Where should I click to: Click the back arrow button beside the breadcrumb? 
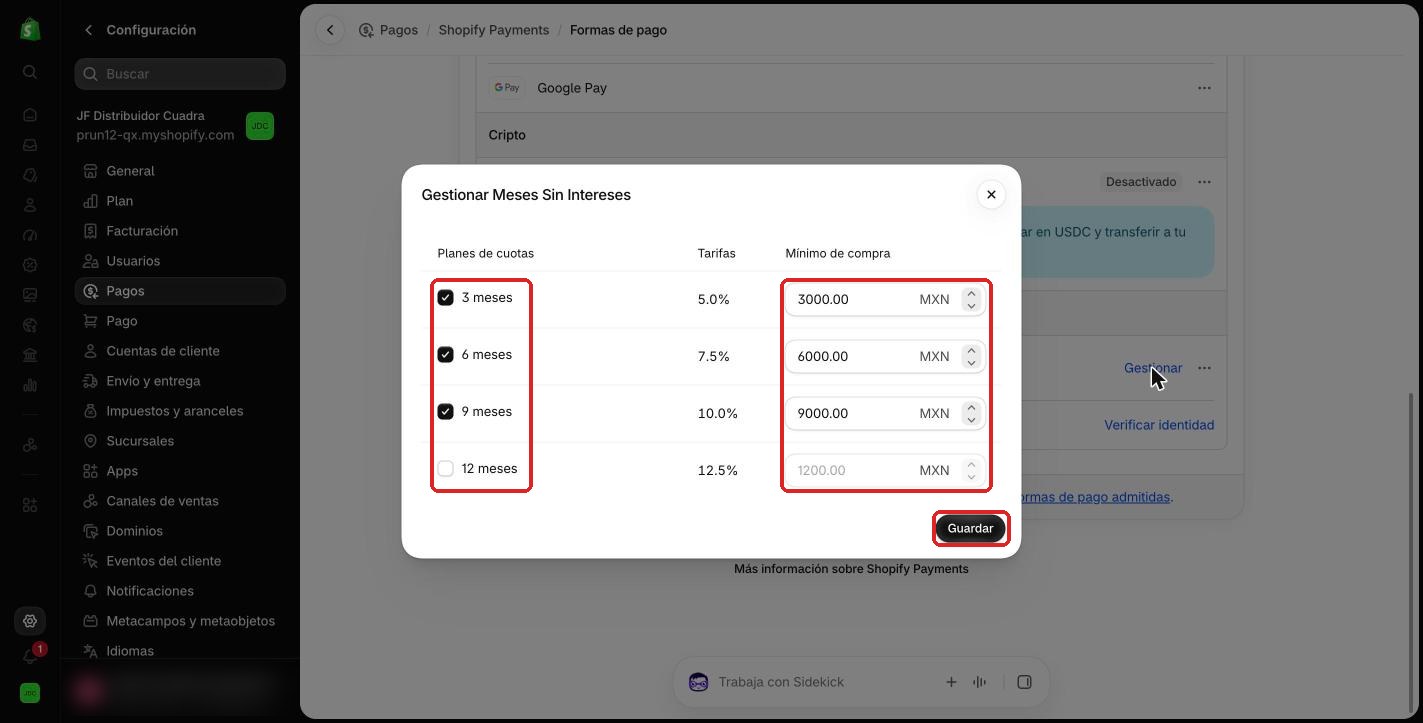pyautogui.click(x=330, y=30)
